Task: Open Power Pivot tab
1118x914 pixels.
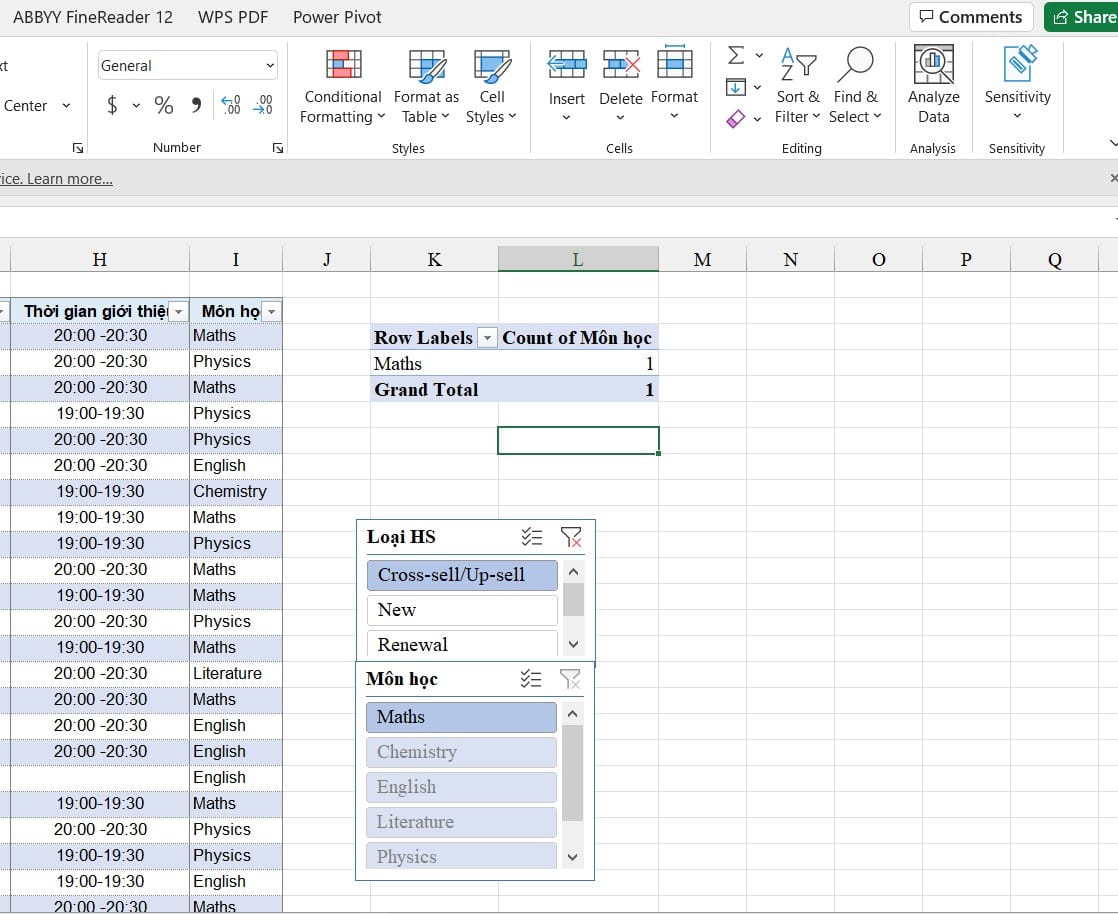Action: pyautogui.click(x=337, y=17)
